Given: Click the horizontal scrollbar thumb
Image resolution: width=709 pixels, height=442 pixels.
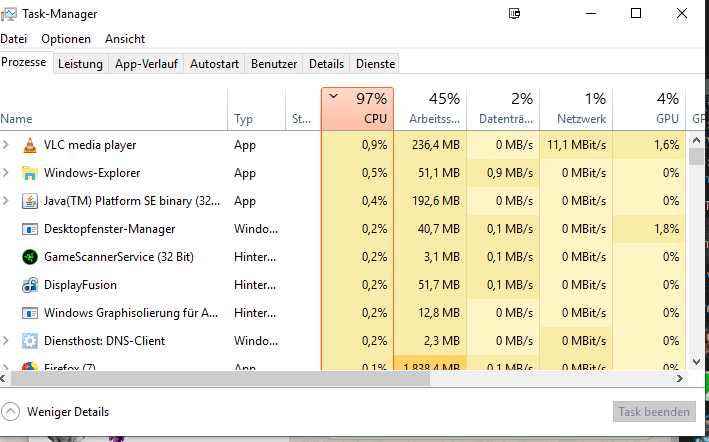Looking at the screenshot, I should coord(220,379).
